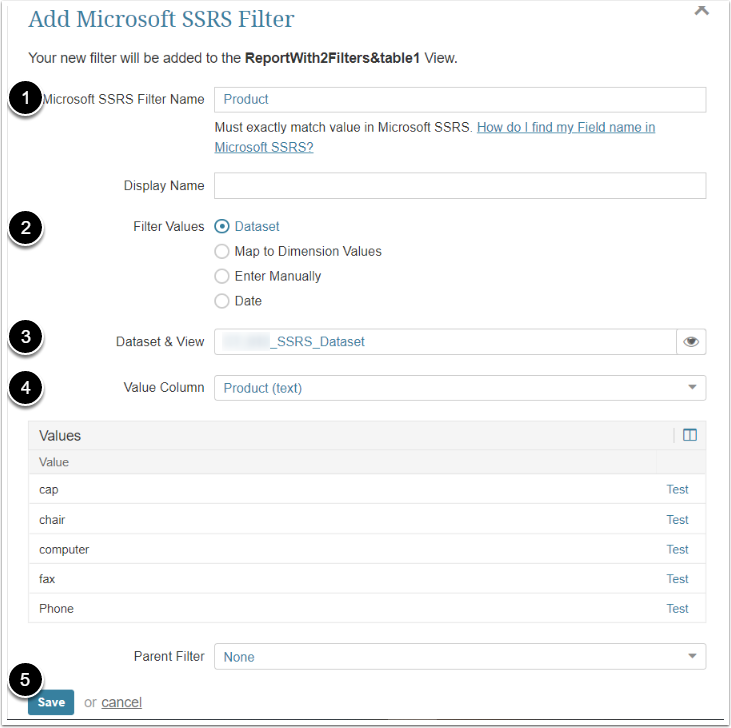Open the Microsoft SSRS Field name help link
The height and width of the screenshot is (728, 731).
coord(565,128)
